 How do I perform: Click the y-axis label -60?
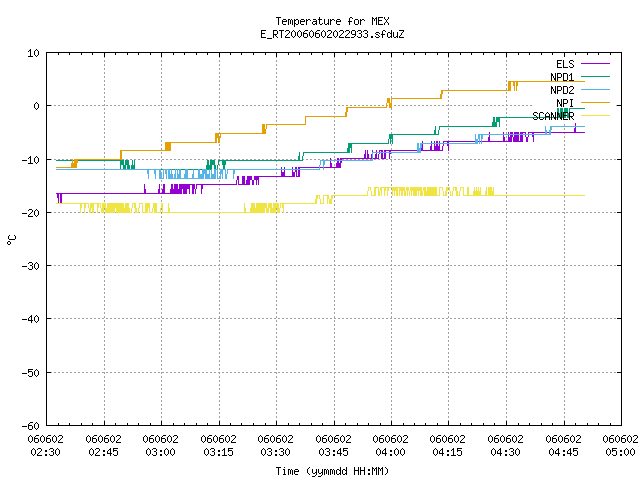pyautogui.click(x=31, y=426)
